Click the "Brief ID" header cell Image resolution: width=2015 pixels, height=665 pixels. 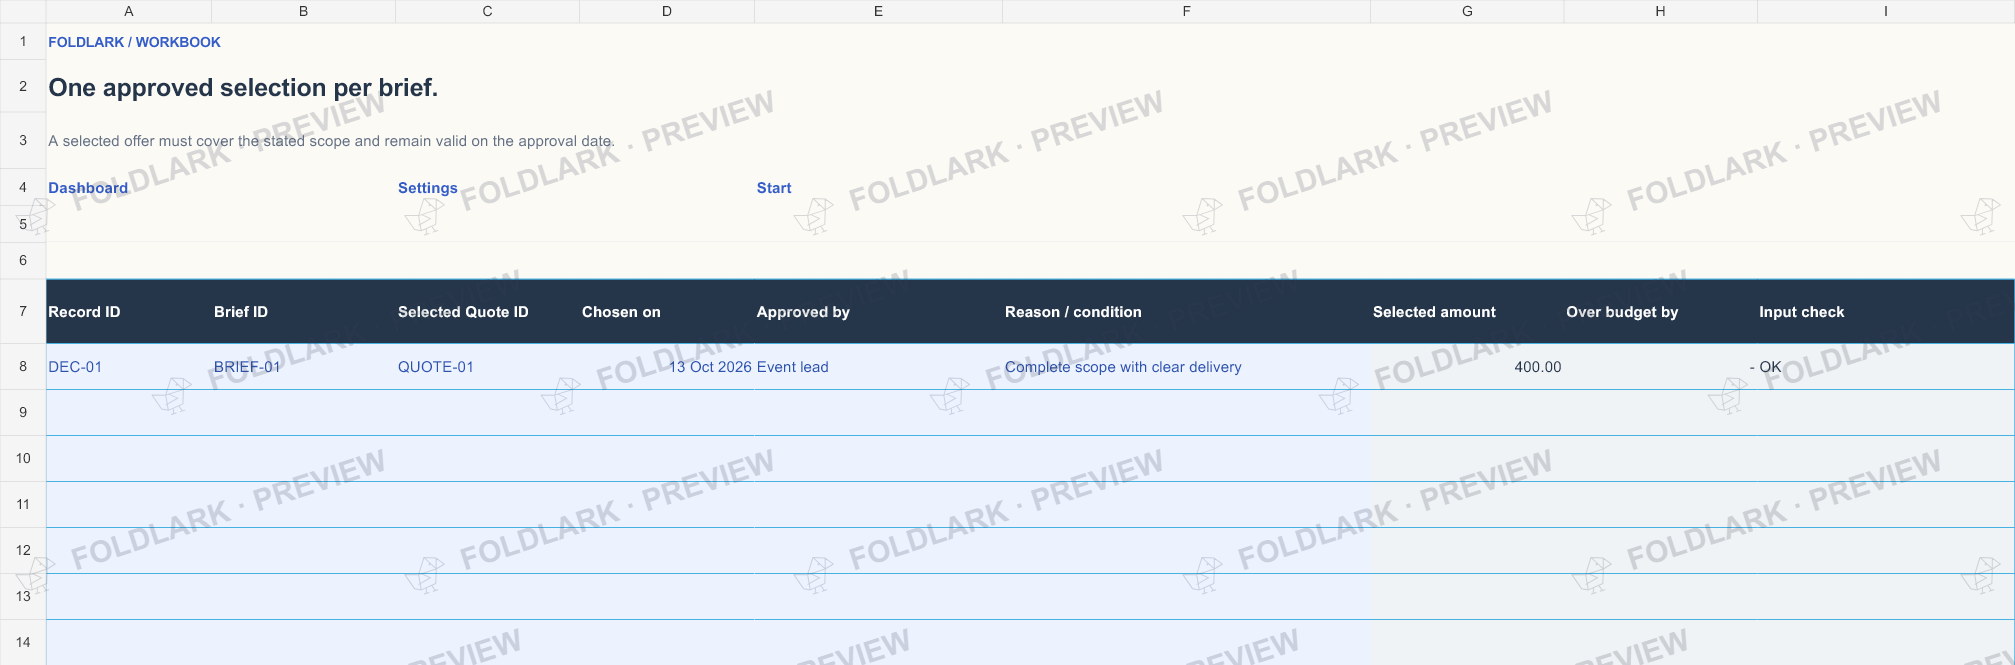pyautogui.click(x=304, y=312)
